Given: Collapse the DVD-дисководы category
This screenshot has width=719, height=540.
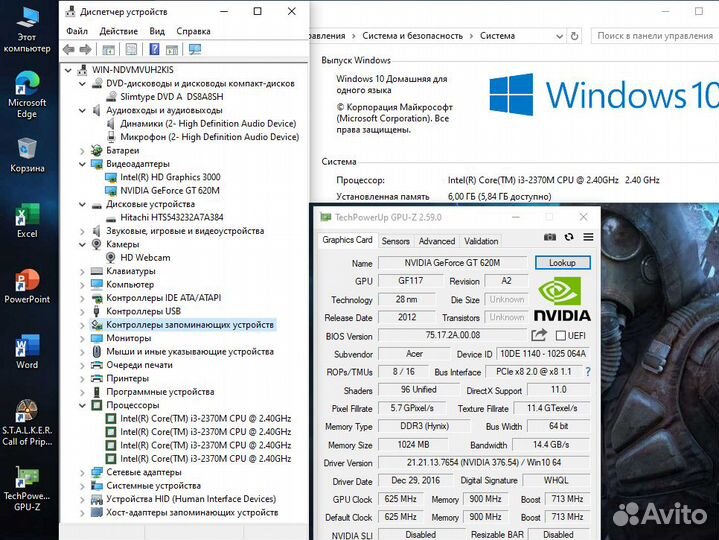Looking at the screenshot, I should point(82,84).
